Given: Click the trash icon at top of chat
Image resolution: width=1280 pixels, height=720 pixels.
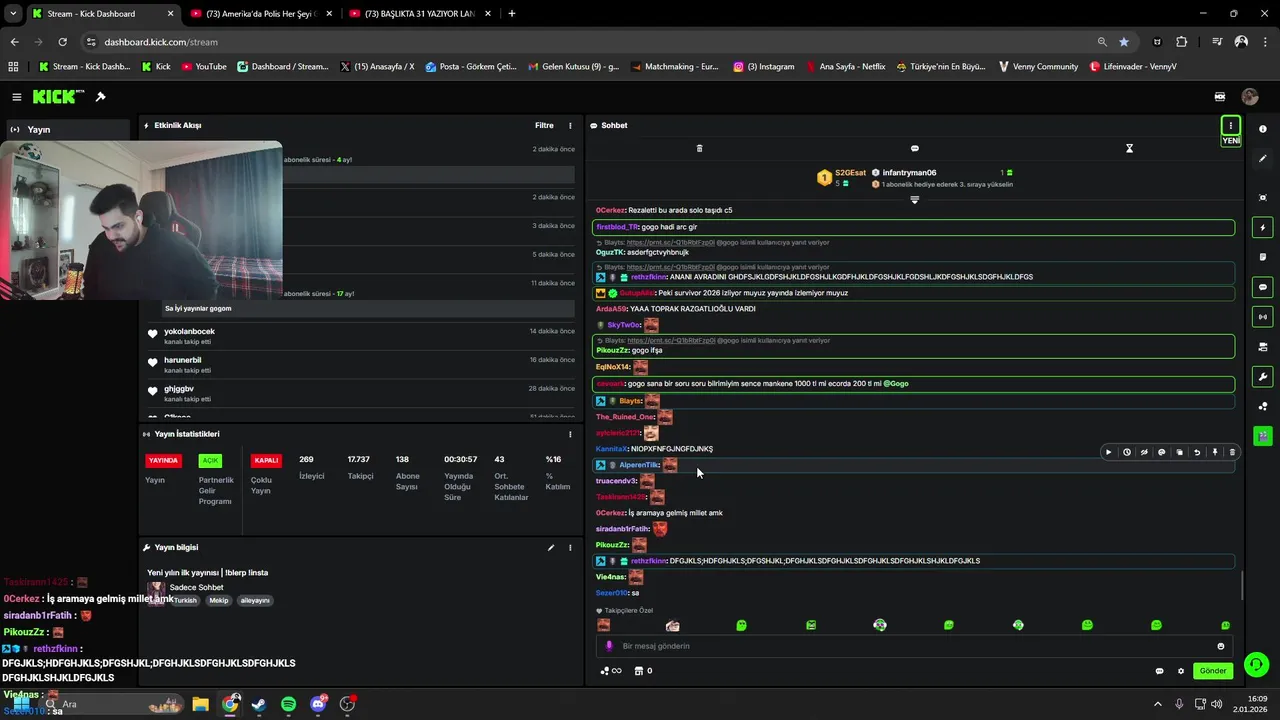Looking at the screenshot, I should click(699, 148).
